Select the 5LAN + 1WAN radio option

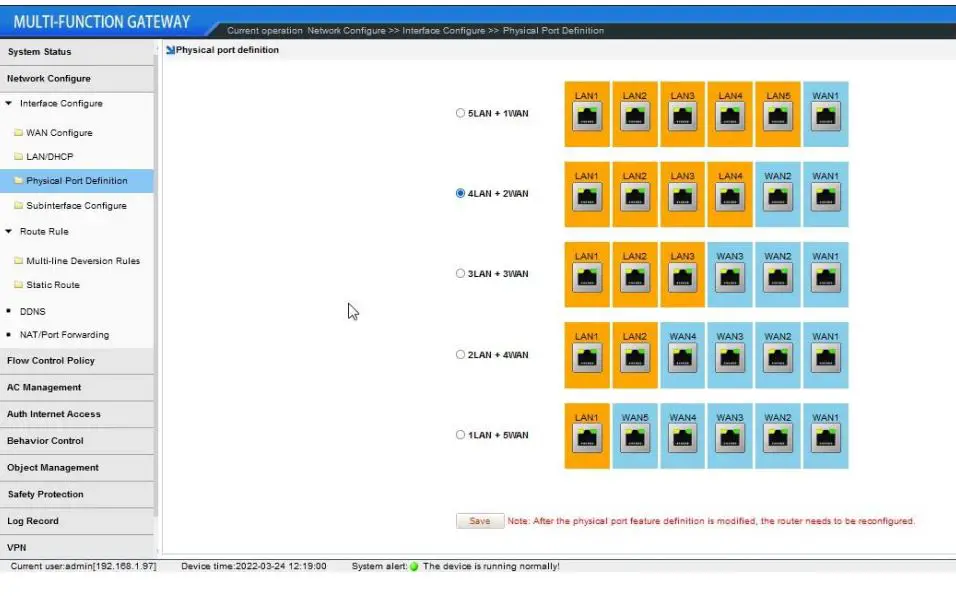(460, 113)
